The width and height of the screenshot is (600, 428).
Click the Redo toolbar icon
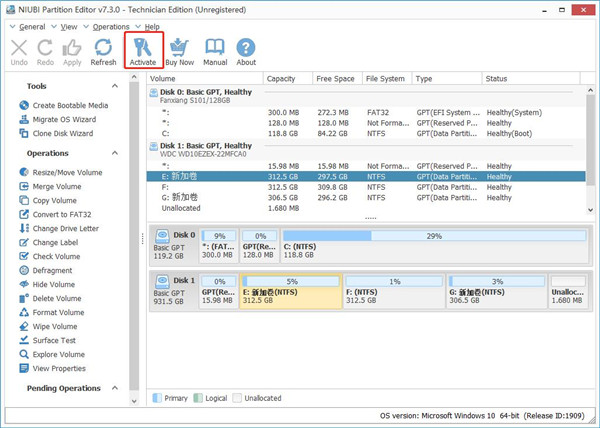(x=45, y=46)
